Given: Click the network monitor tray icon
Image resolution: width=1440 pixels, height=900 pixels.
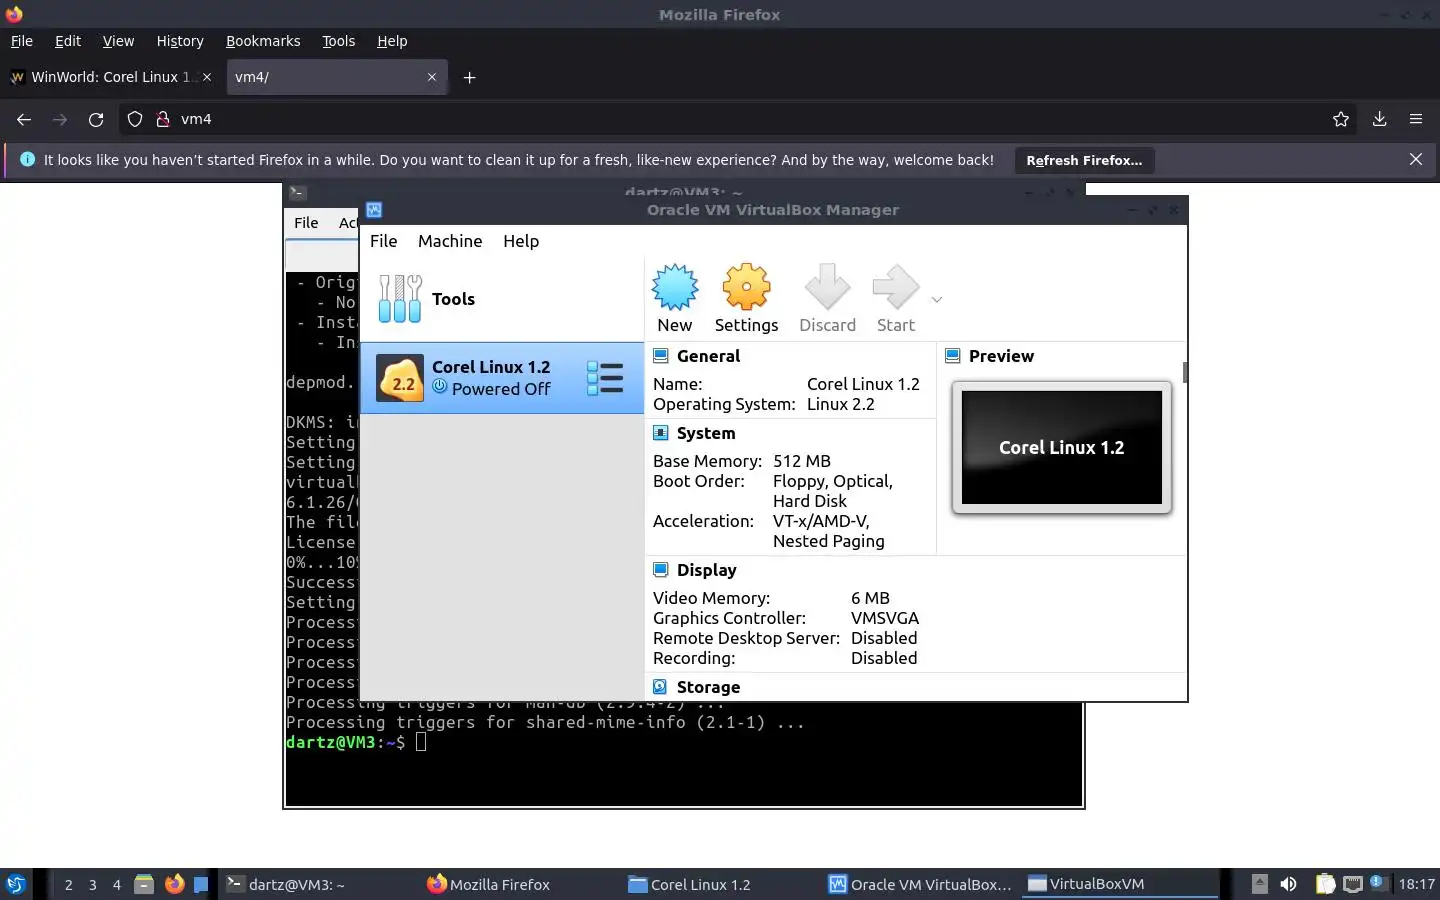Looking at the screenshot, I should [x=1353, y=884].
